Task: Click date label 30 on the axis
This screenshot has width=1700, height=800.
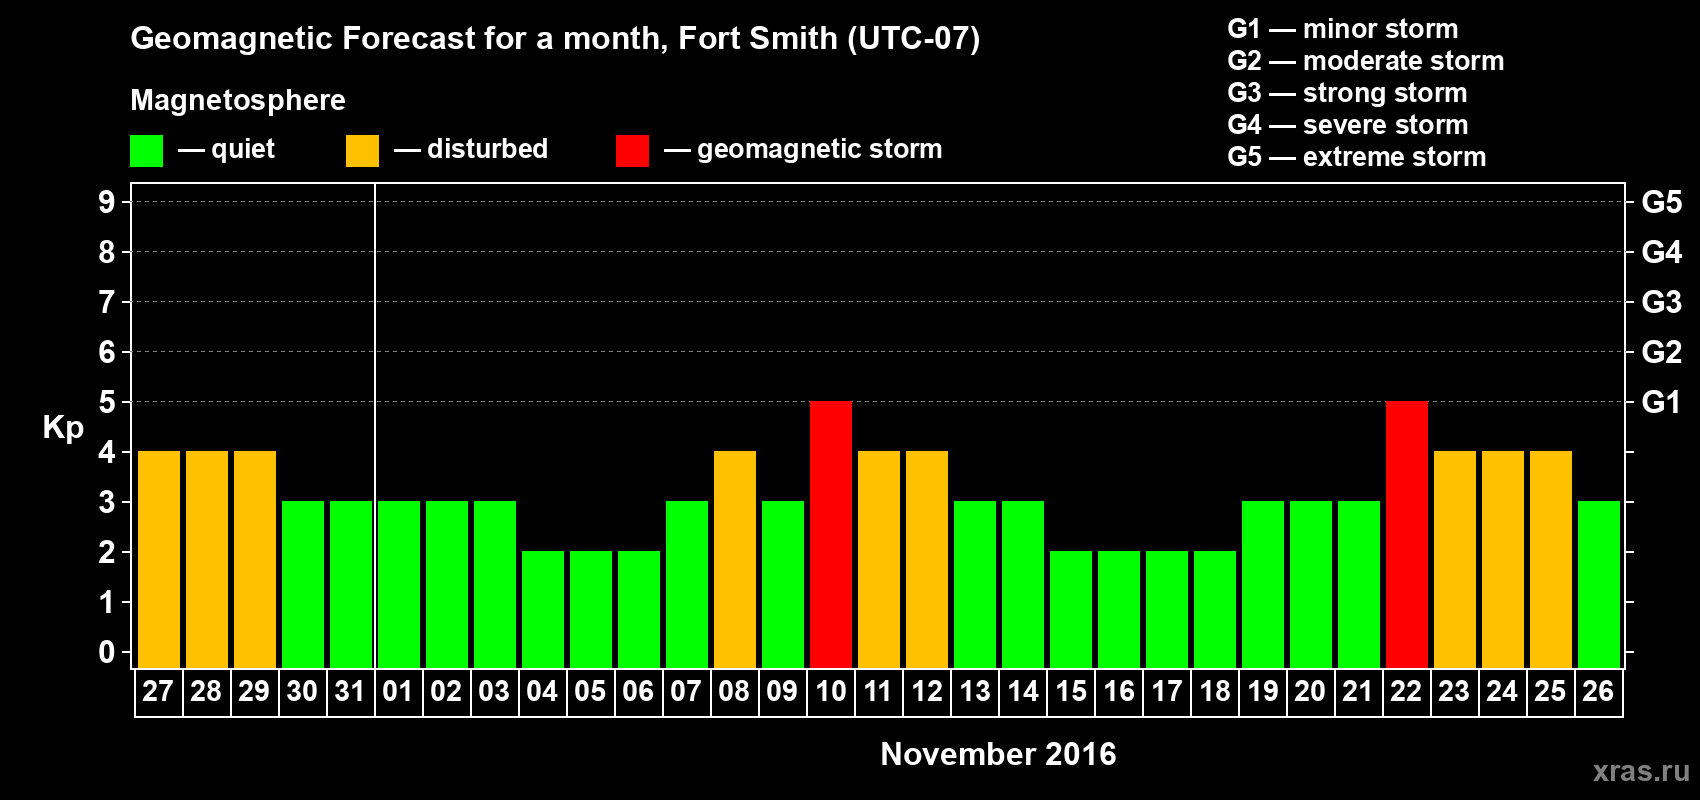Action: click(x=302, y=692)
